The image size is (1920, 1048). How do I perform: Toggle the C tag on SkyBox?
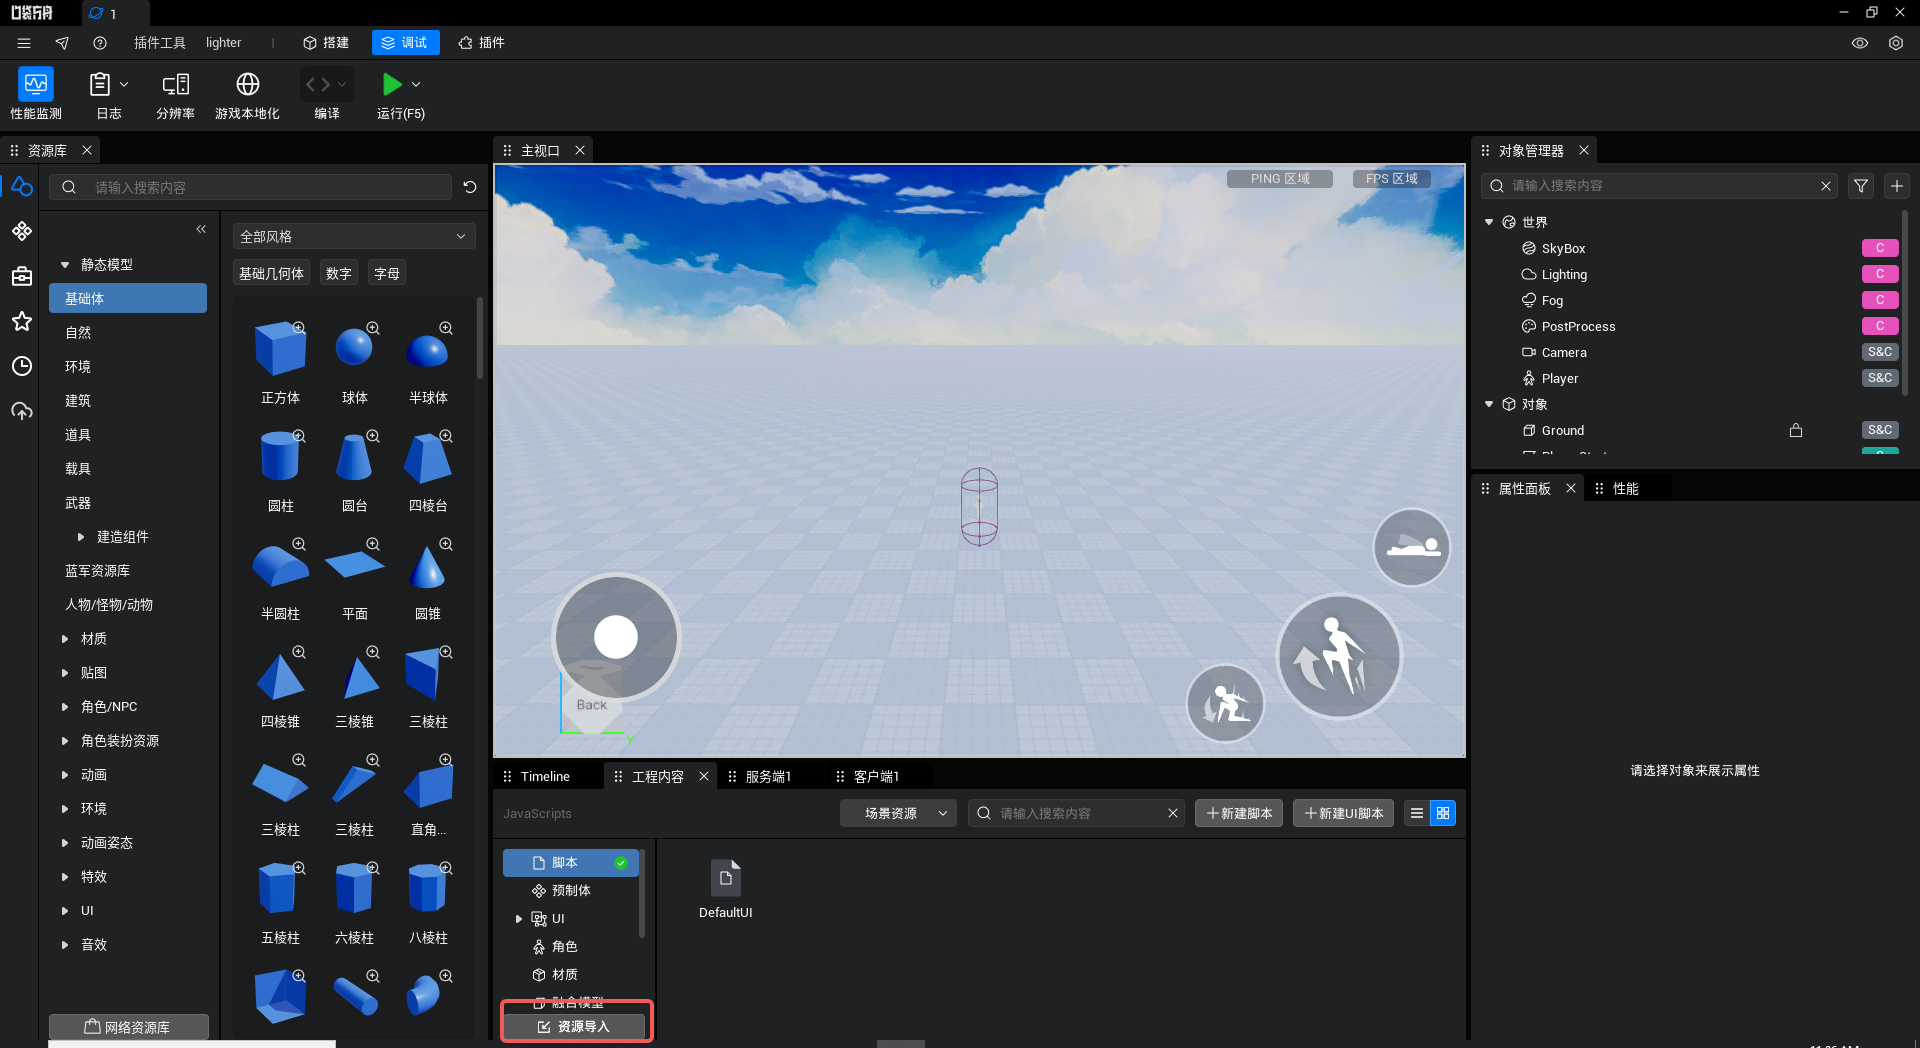(x=1880, y=248)
